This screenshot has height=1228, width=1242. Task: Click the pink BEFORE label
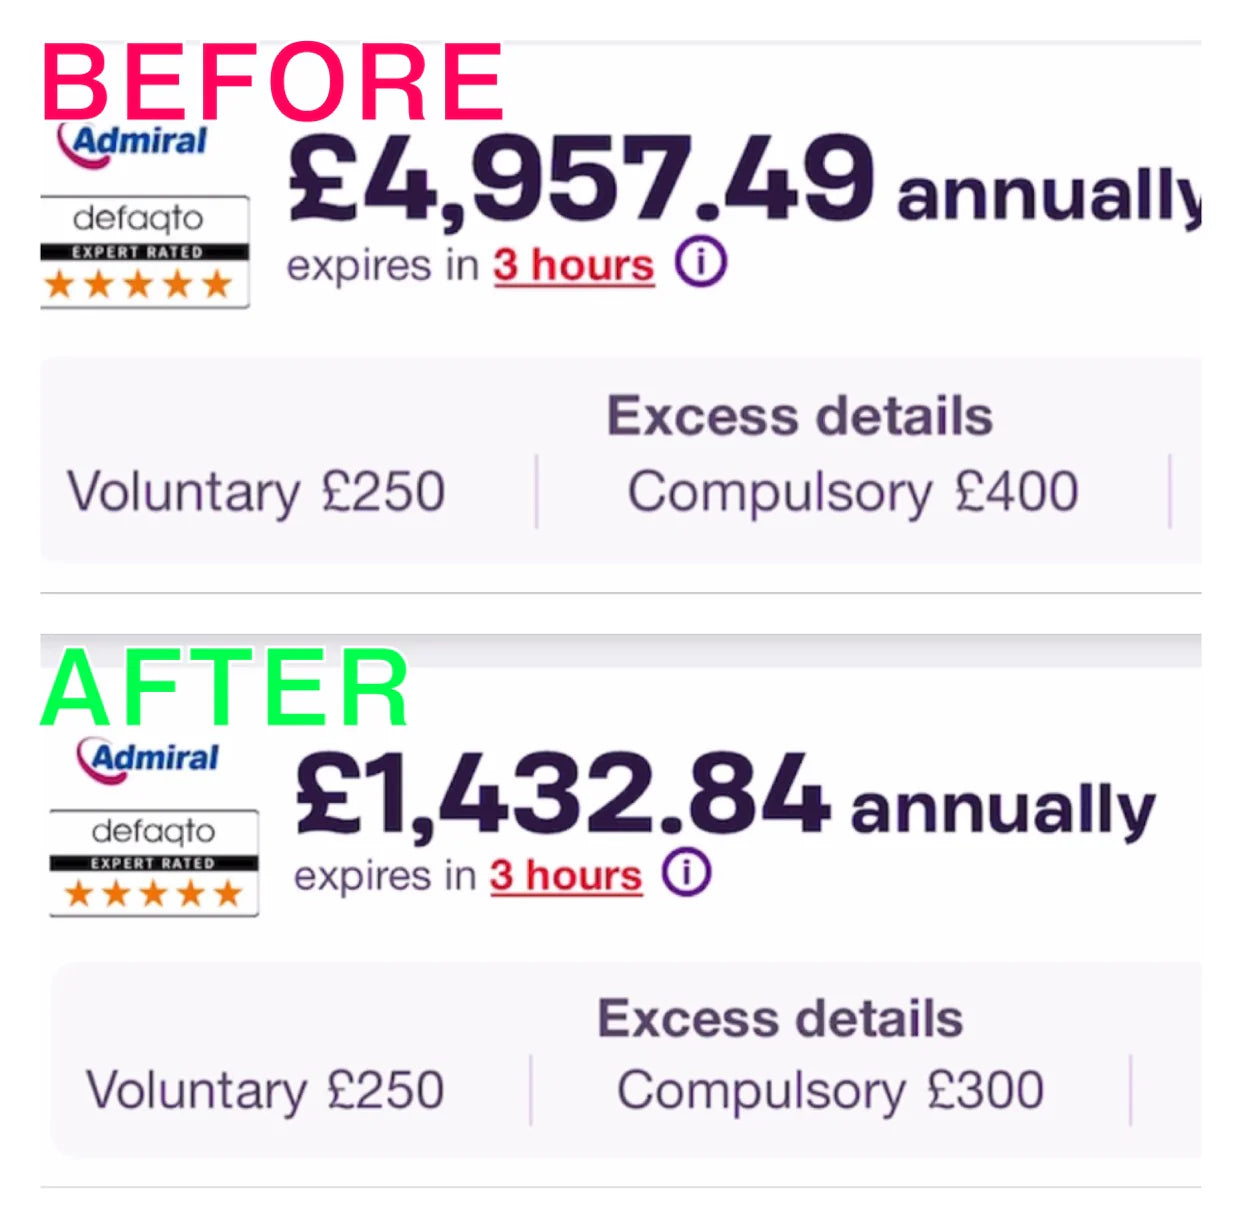click(273, 82)
